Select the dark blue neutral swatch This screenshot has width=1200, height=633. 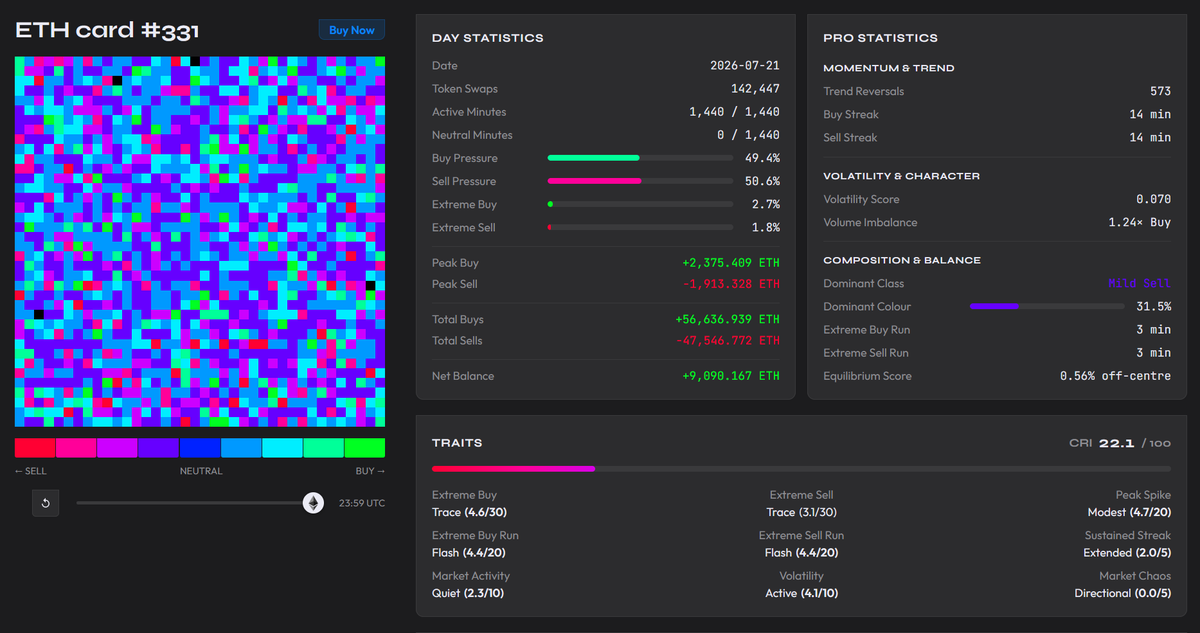[x=200, y=448]
